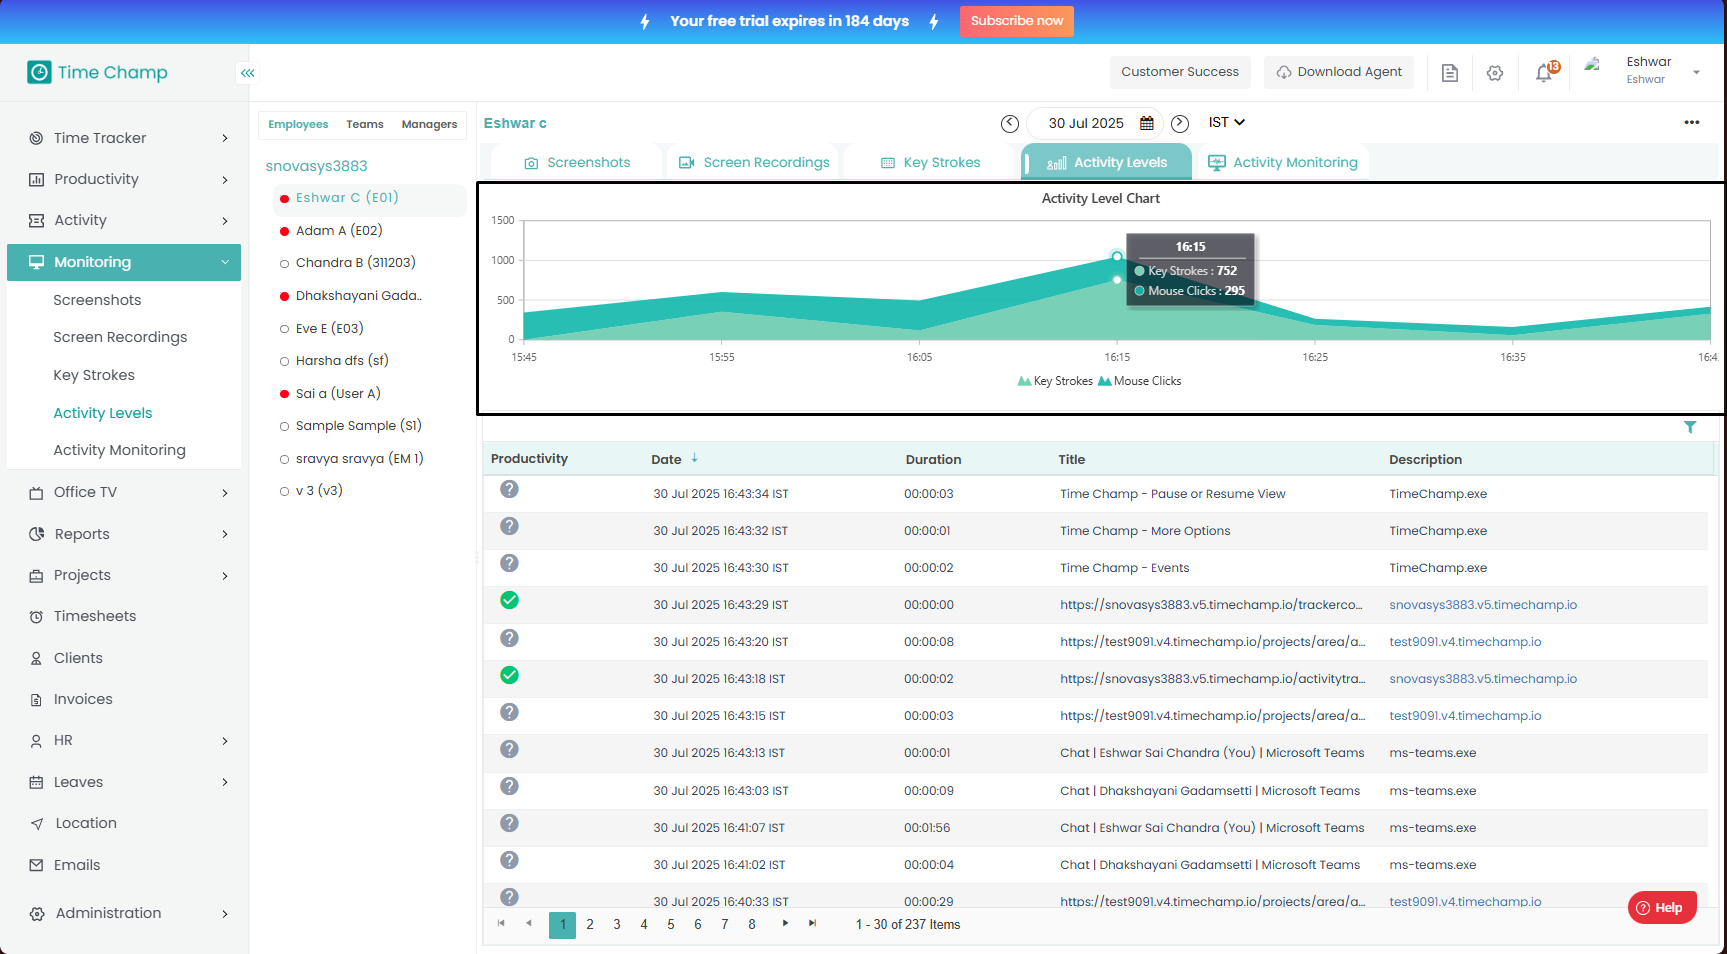This screenshot has width=1727, height=954.
Task: Click the Subscribe now button
Action: pos(1016,21)
